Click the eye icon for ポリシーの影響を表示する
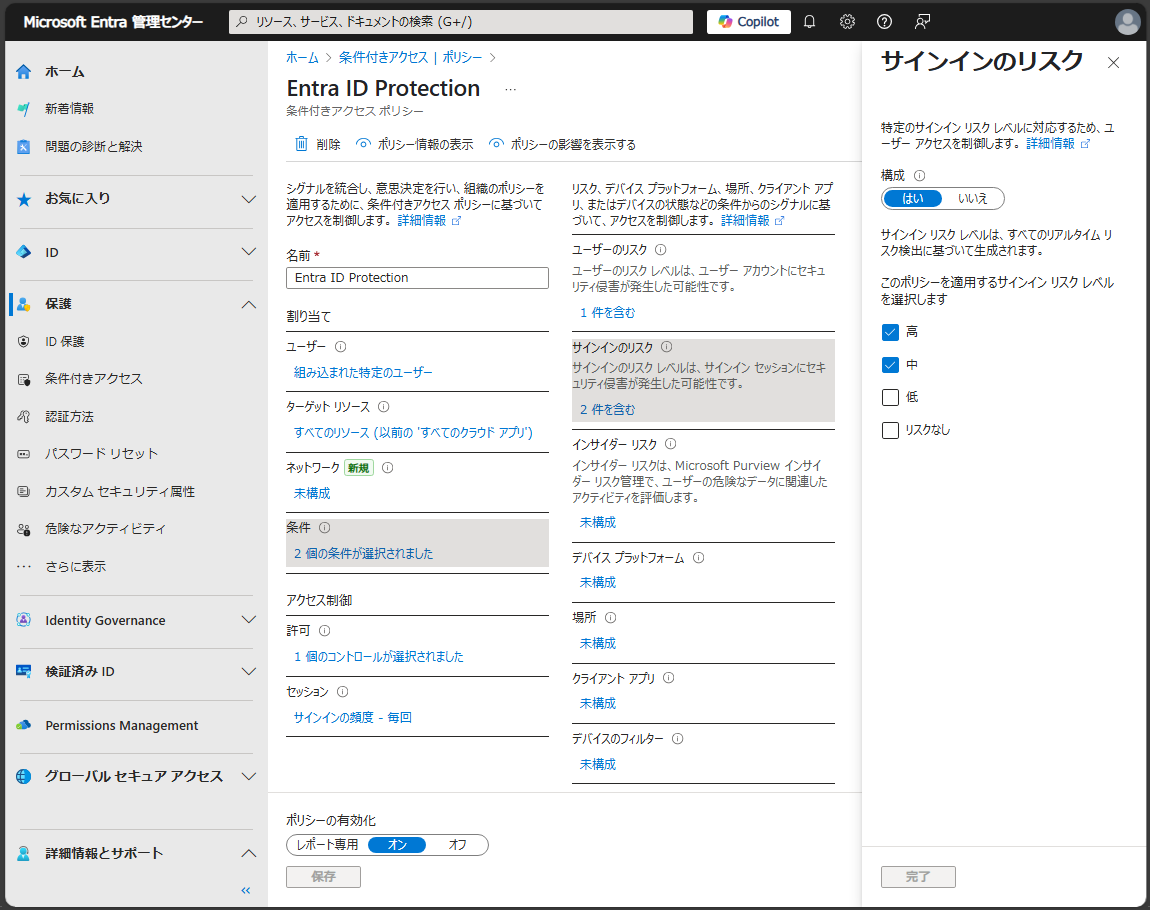The image size is (1150, 910). (x=497, y=144)
